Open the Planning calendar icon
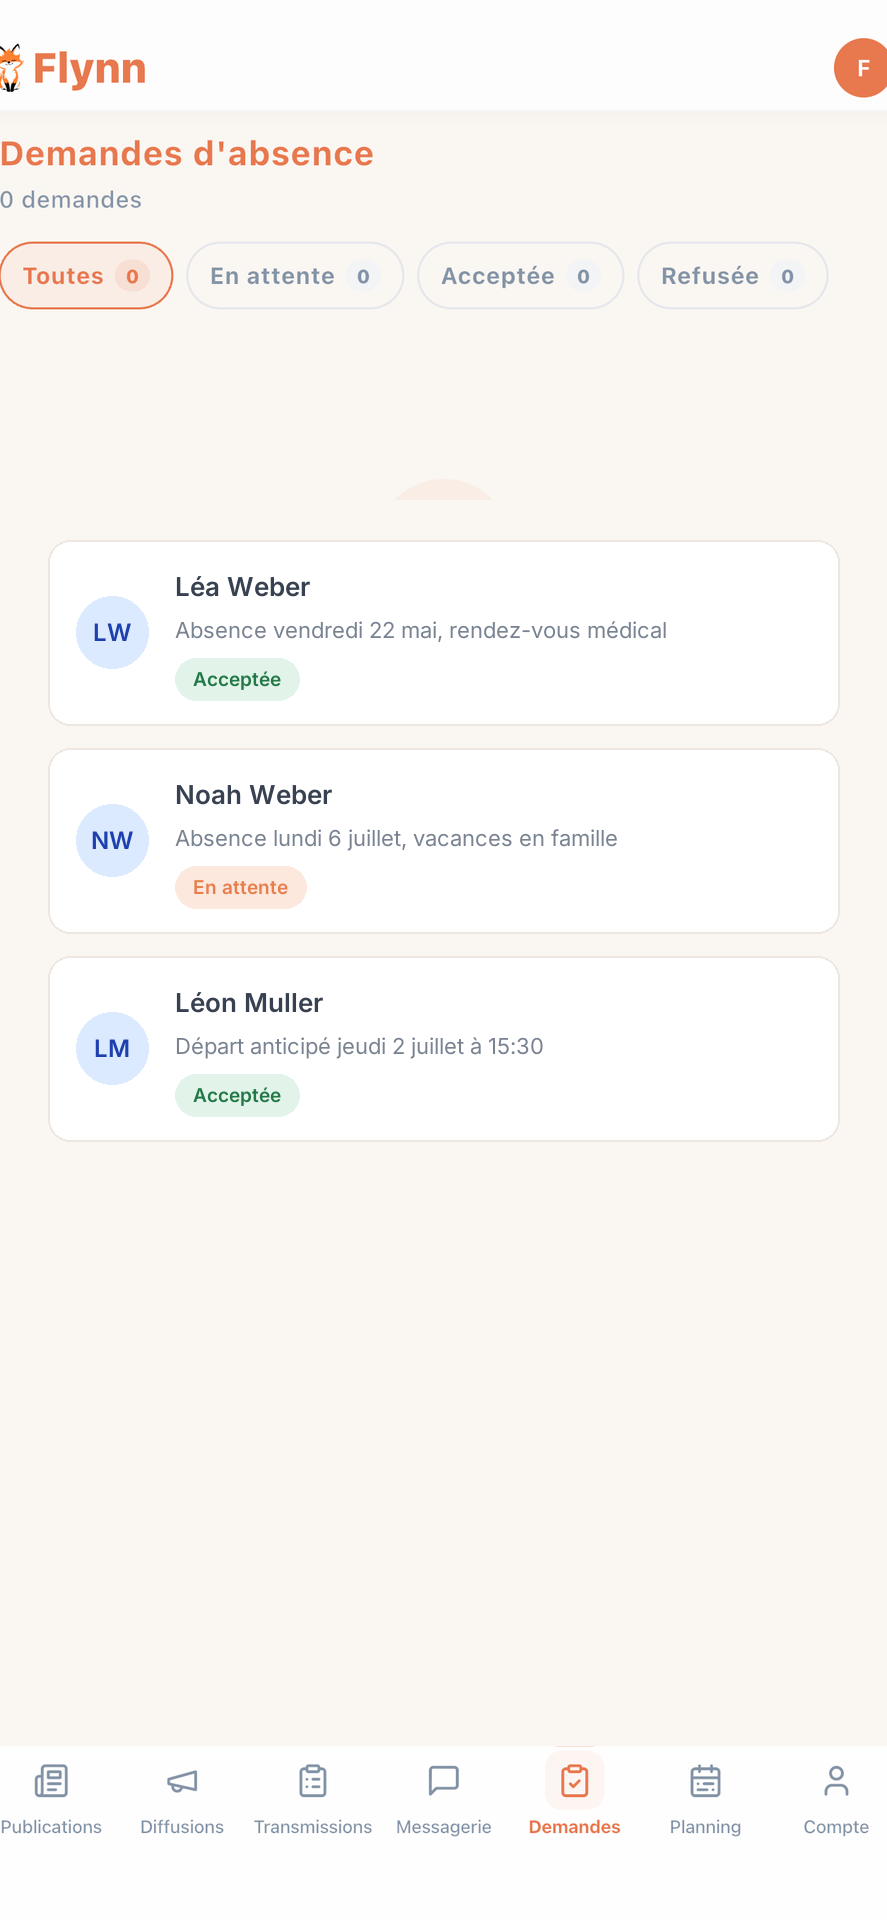Screen dimensions: 887x1920 (705, 1781)
